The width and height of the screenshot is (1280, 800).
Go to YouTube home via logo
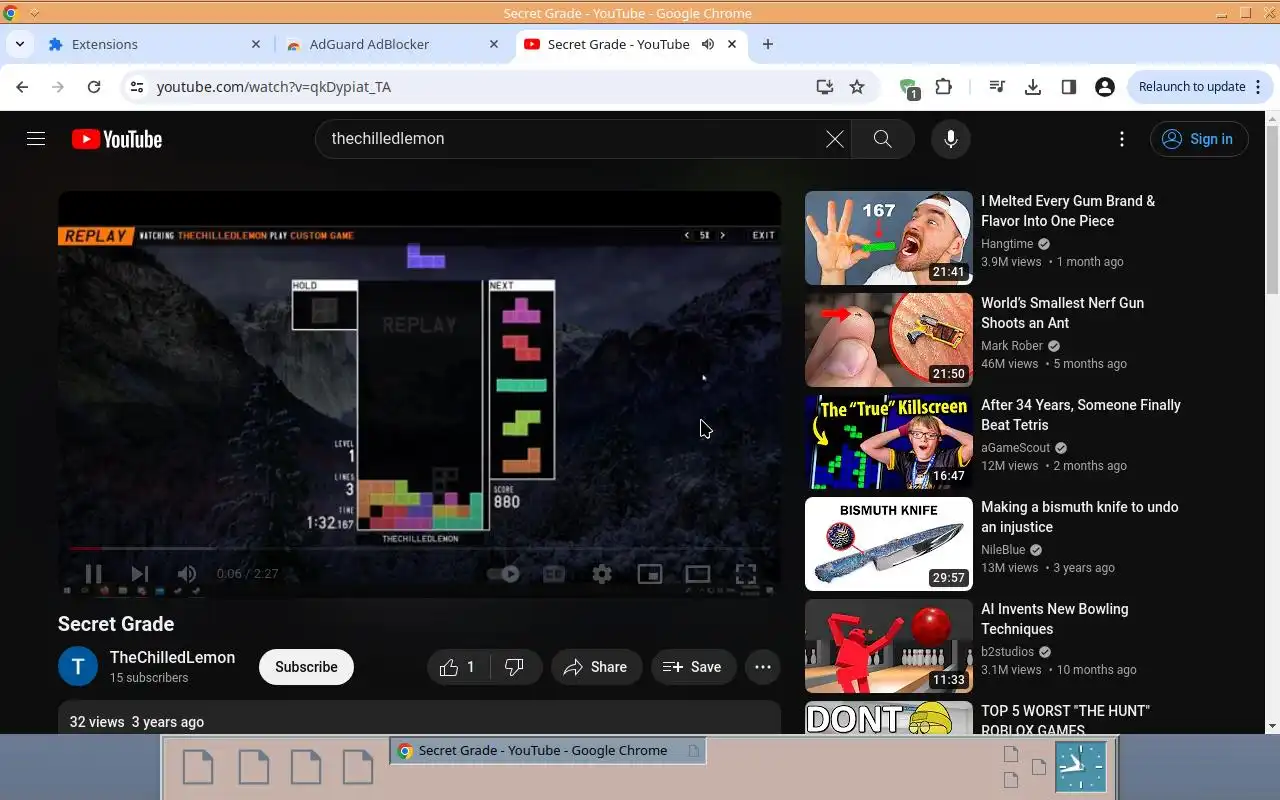click(117, 139)
